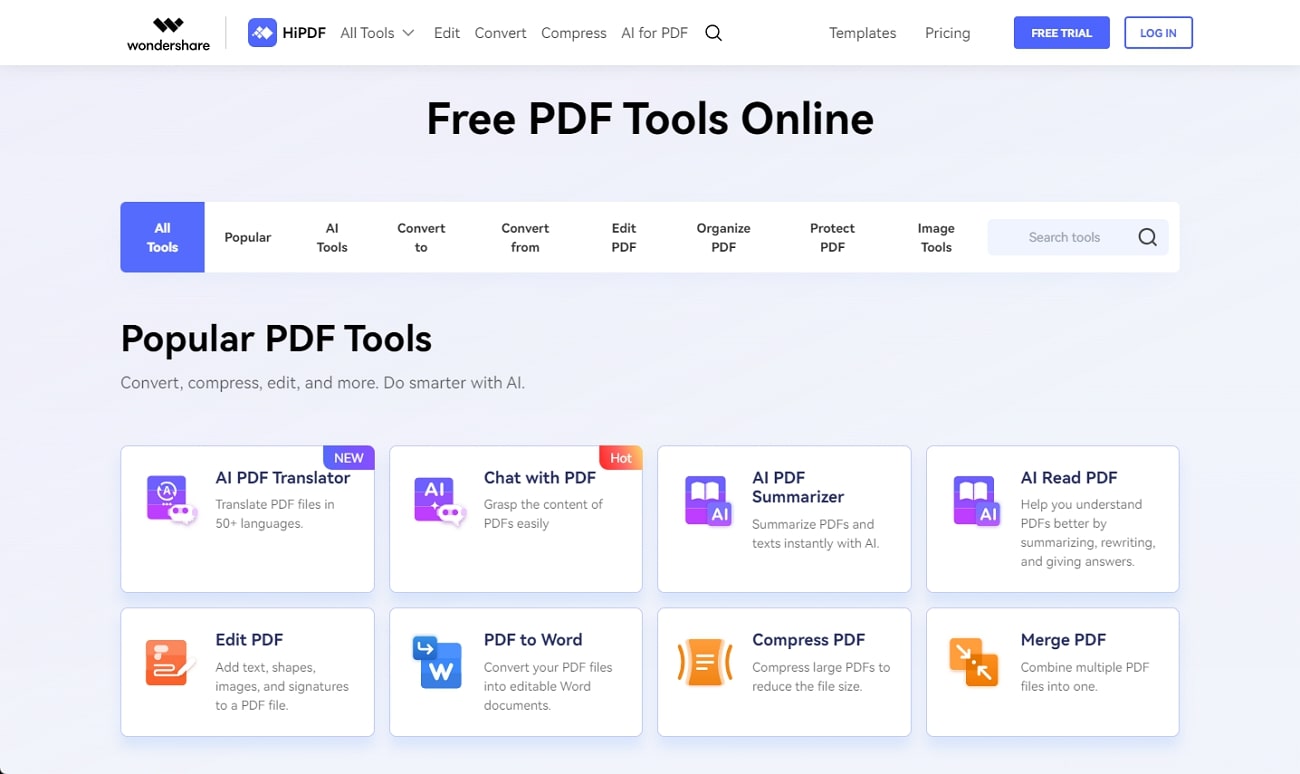Open the Merge PDF card title
The width and height of the screenshot is (1300, 774).
(1063, 639)
